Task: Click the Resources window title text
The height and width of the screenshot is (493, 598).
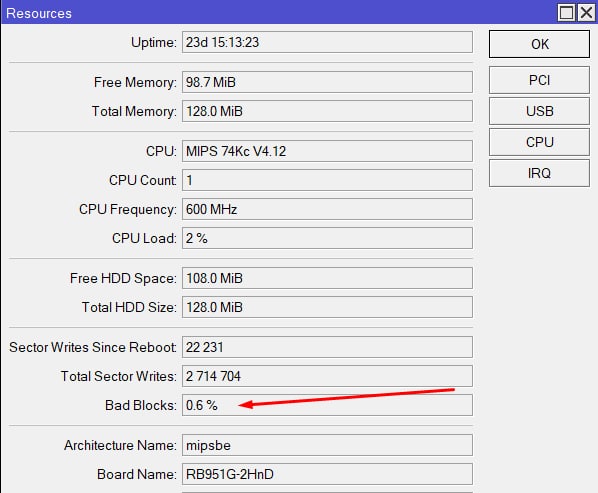Action: [39, 13]
